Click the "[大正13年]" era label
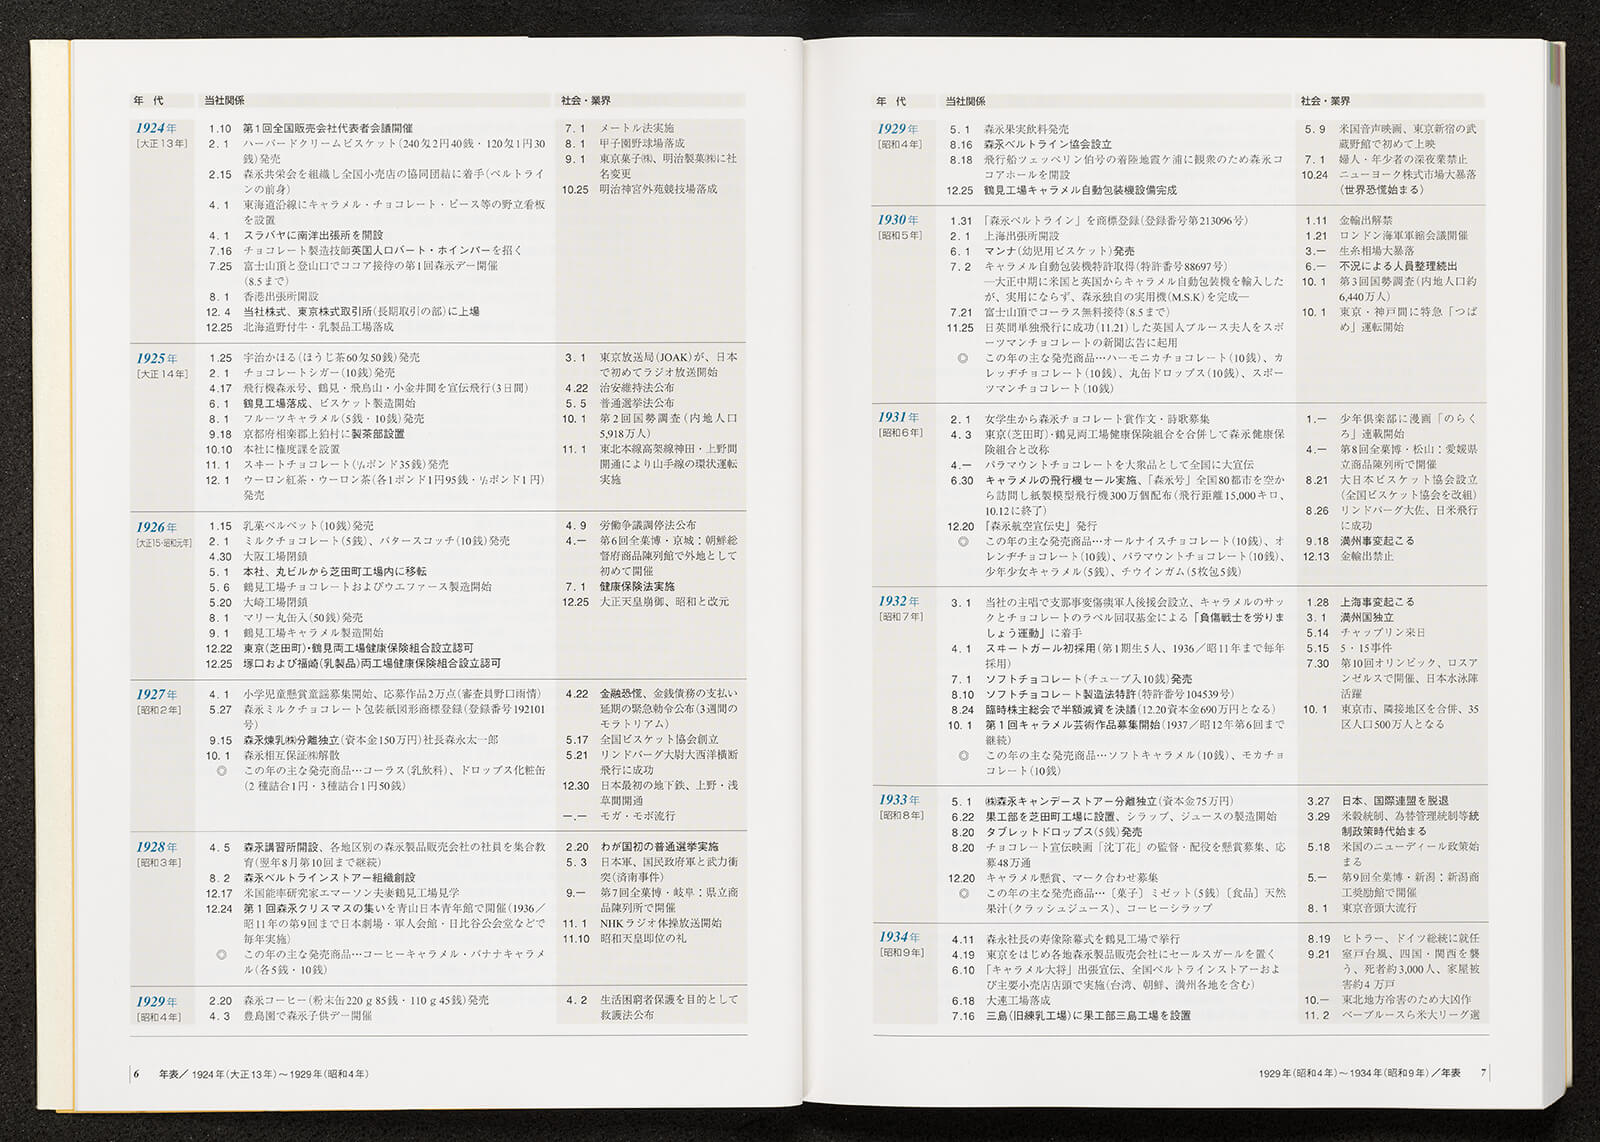 pyautogui.click(x=161, y=144)
